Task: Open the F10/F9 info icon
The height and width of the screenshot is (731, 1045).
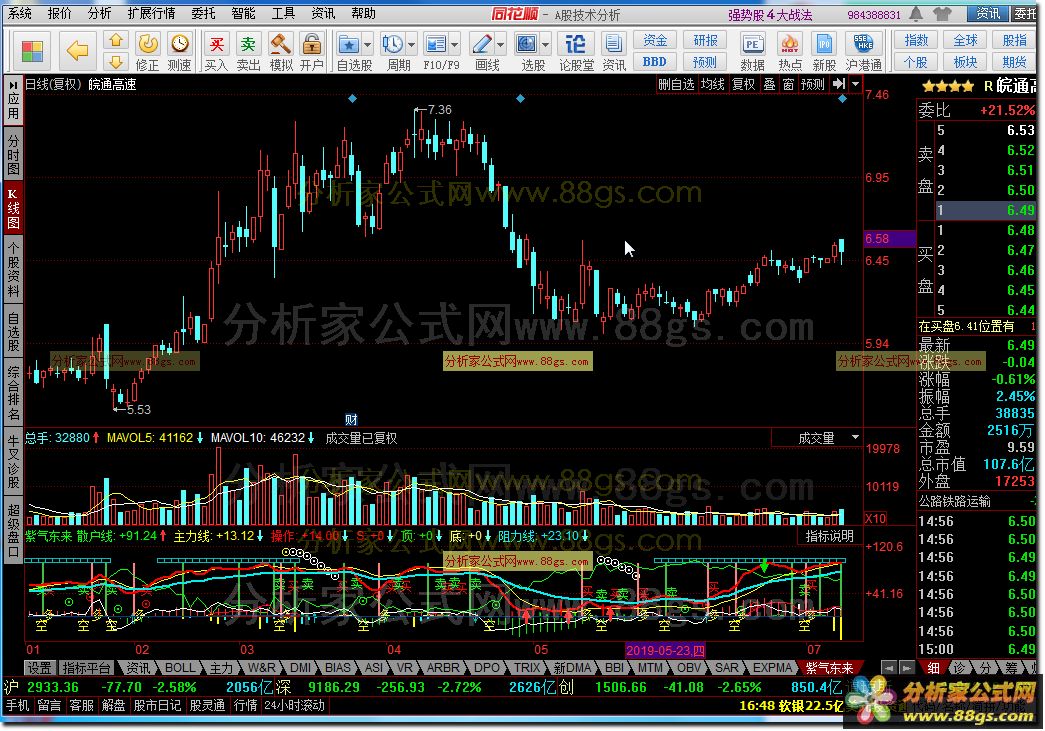Action: point(435,45)
